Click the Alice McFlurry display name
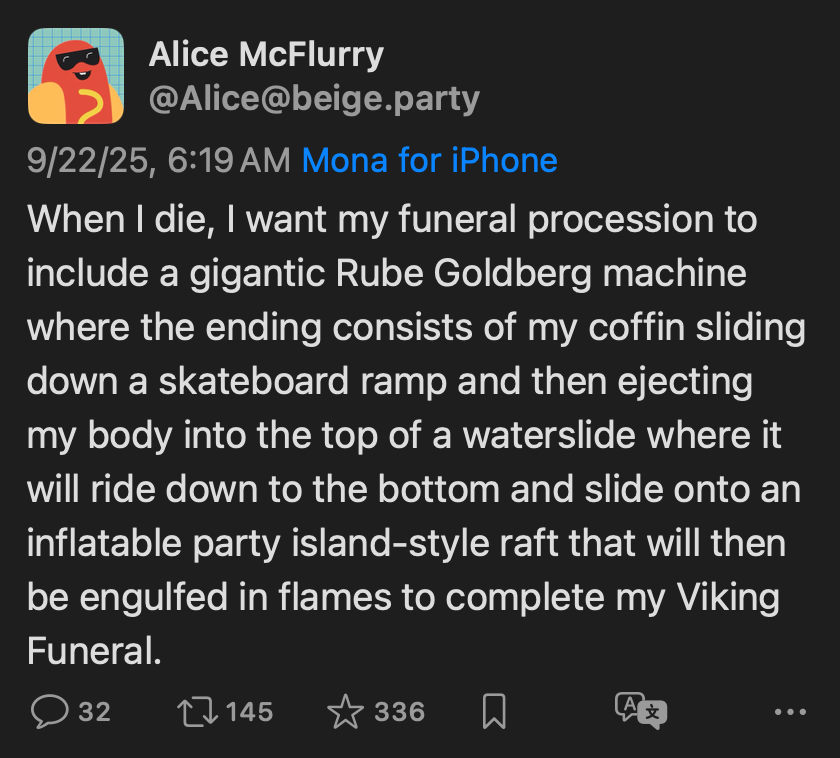The width and height of the screenshot is (840, 758). point(266,55)
